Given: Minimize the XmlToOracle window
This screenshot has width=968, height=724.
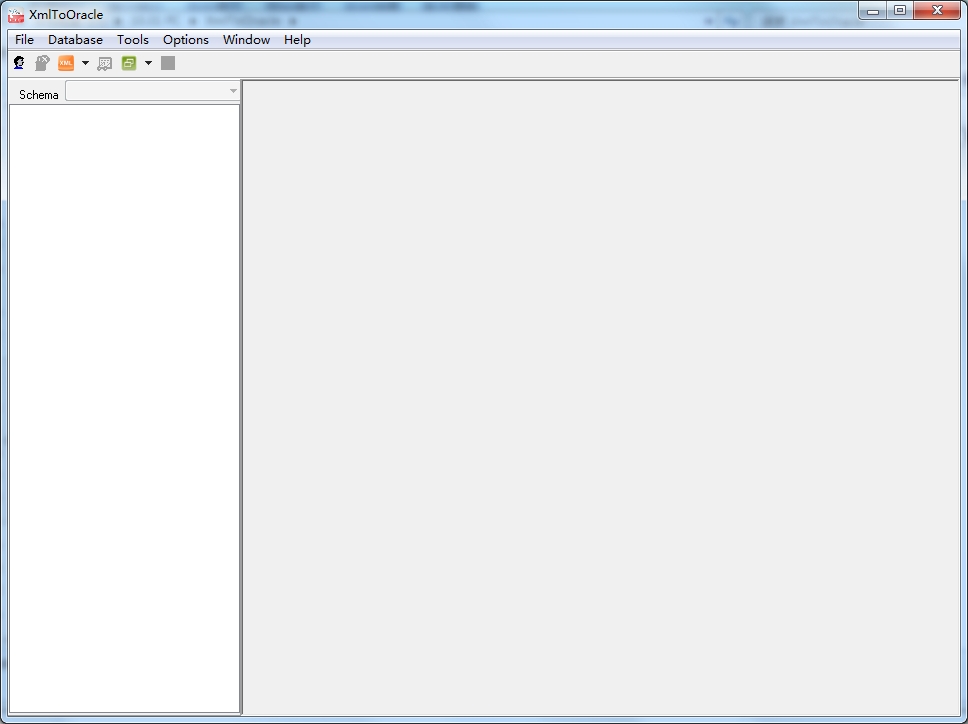Looking at the screenshot, I should click(x=873, y=10).
